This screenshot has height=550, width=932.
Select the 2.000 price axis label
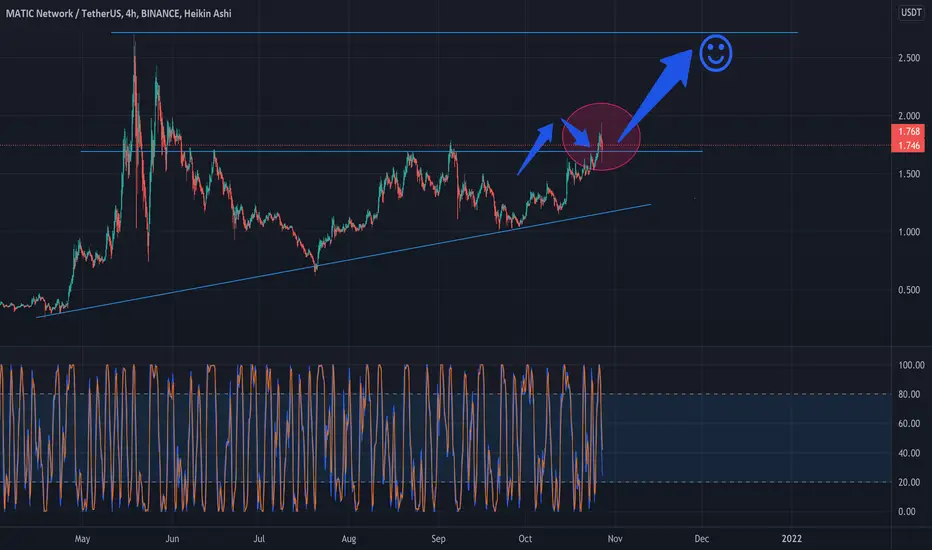(x=909, y=116)
